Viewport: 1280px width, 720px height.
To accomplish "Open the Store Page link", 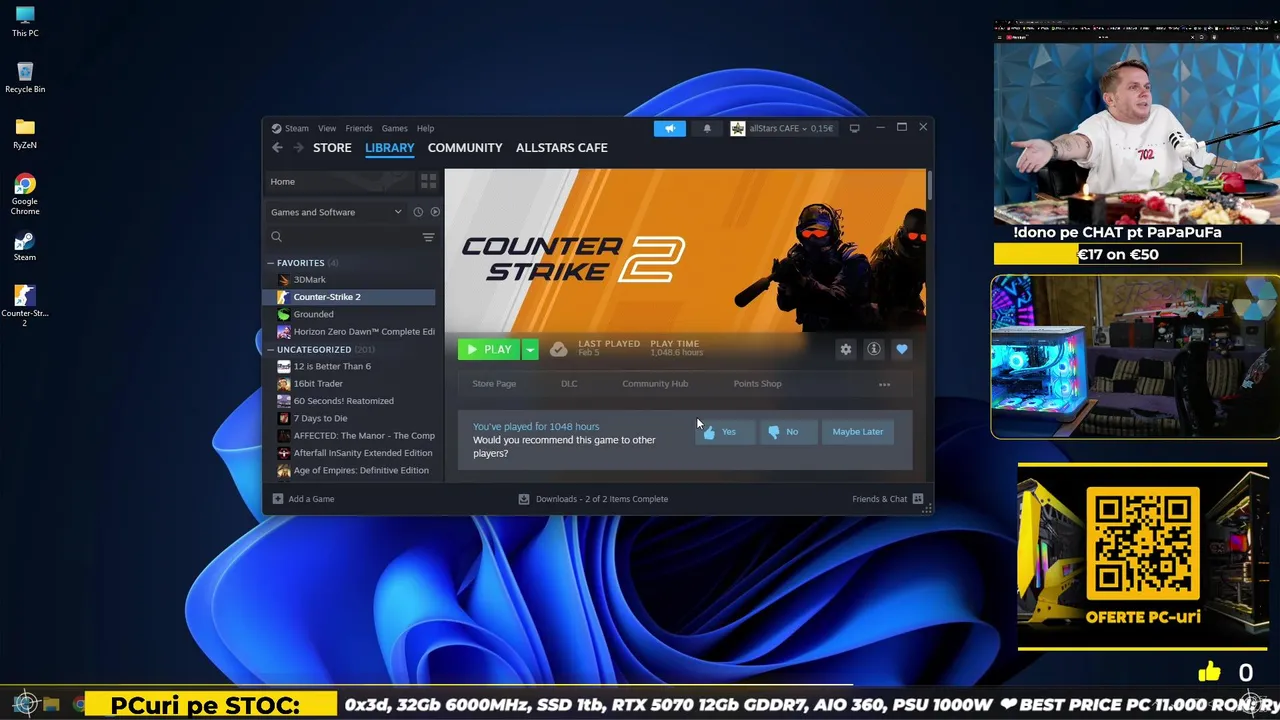I will [x=494, y=384].
